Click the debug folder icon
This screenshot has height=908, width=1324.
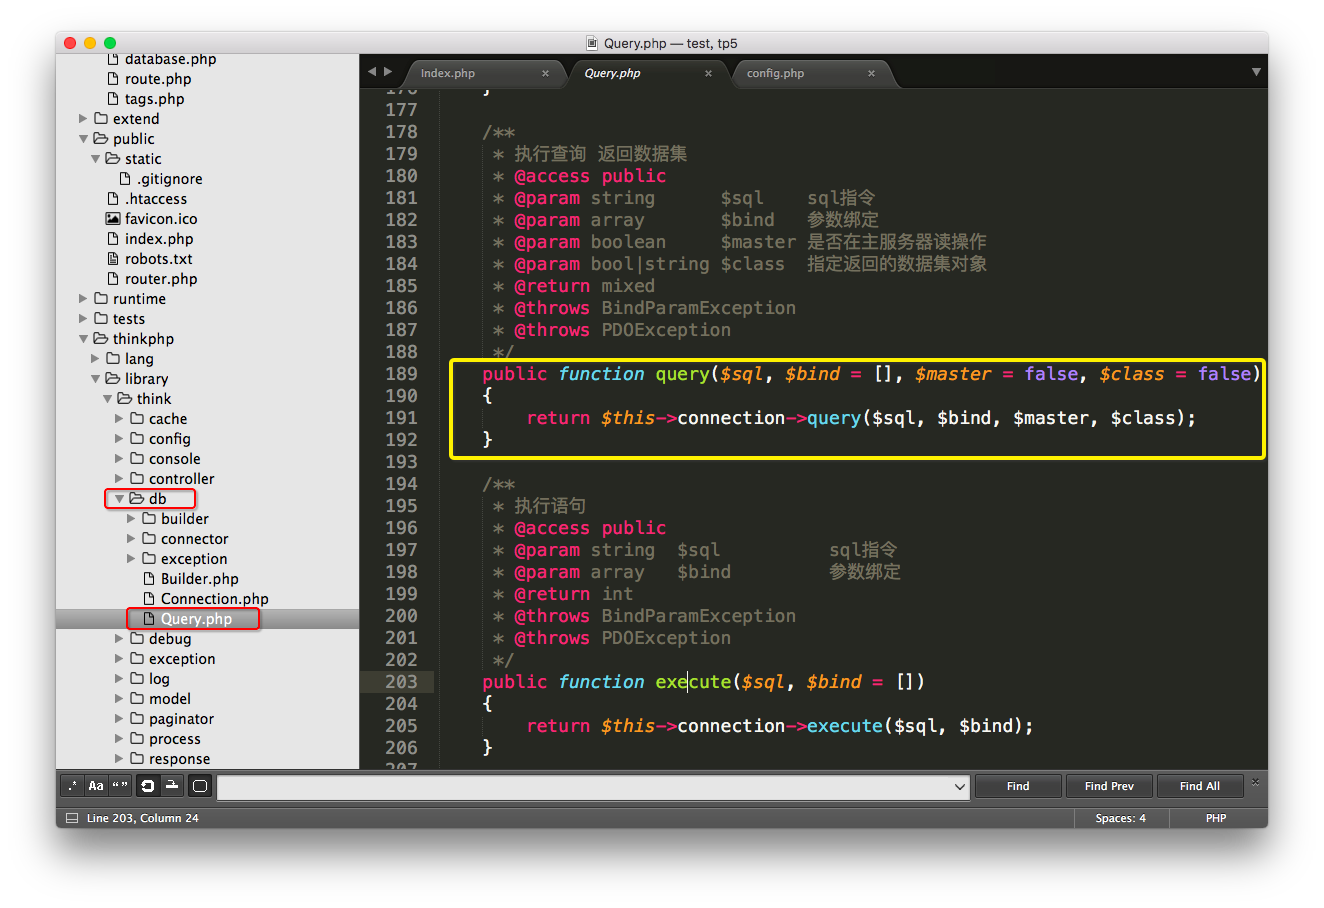(x=137, y=638)
